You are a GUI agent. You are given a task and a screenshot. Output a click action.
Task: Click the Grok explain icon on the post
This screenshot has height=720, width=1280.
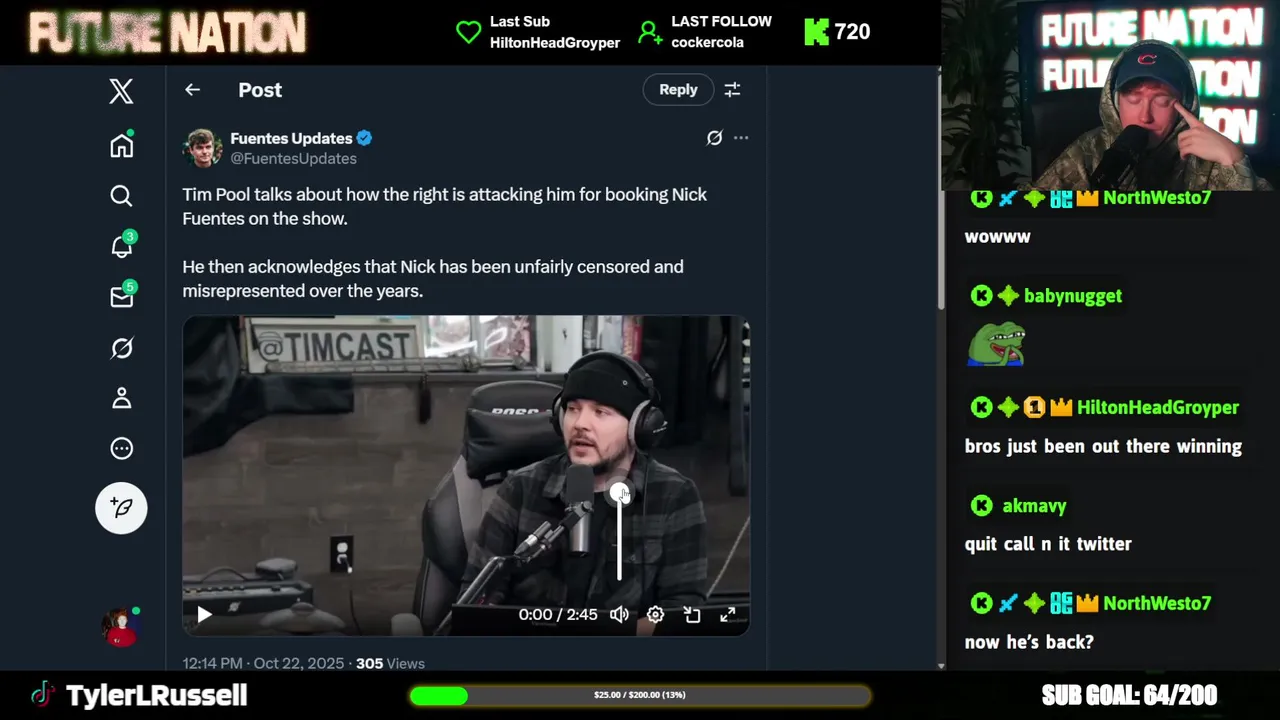pyautogui.click(x=714, y=138)
